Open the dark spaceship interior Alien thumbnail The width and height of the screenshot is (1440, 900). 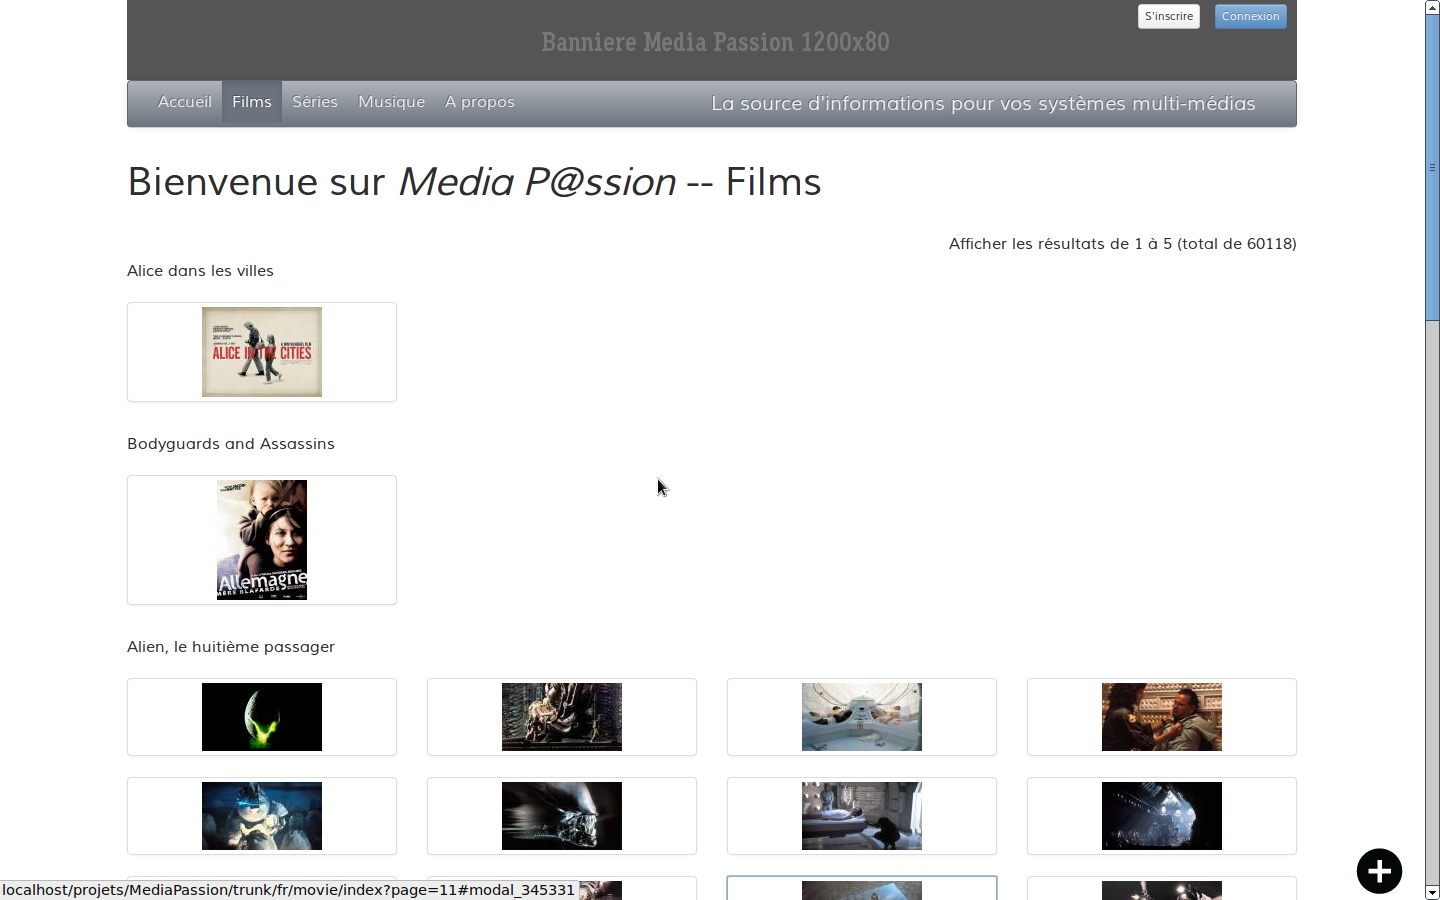[1162, 816]
